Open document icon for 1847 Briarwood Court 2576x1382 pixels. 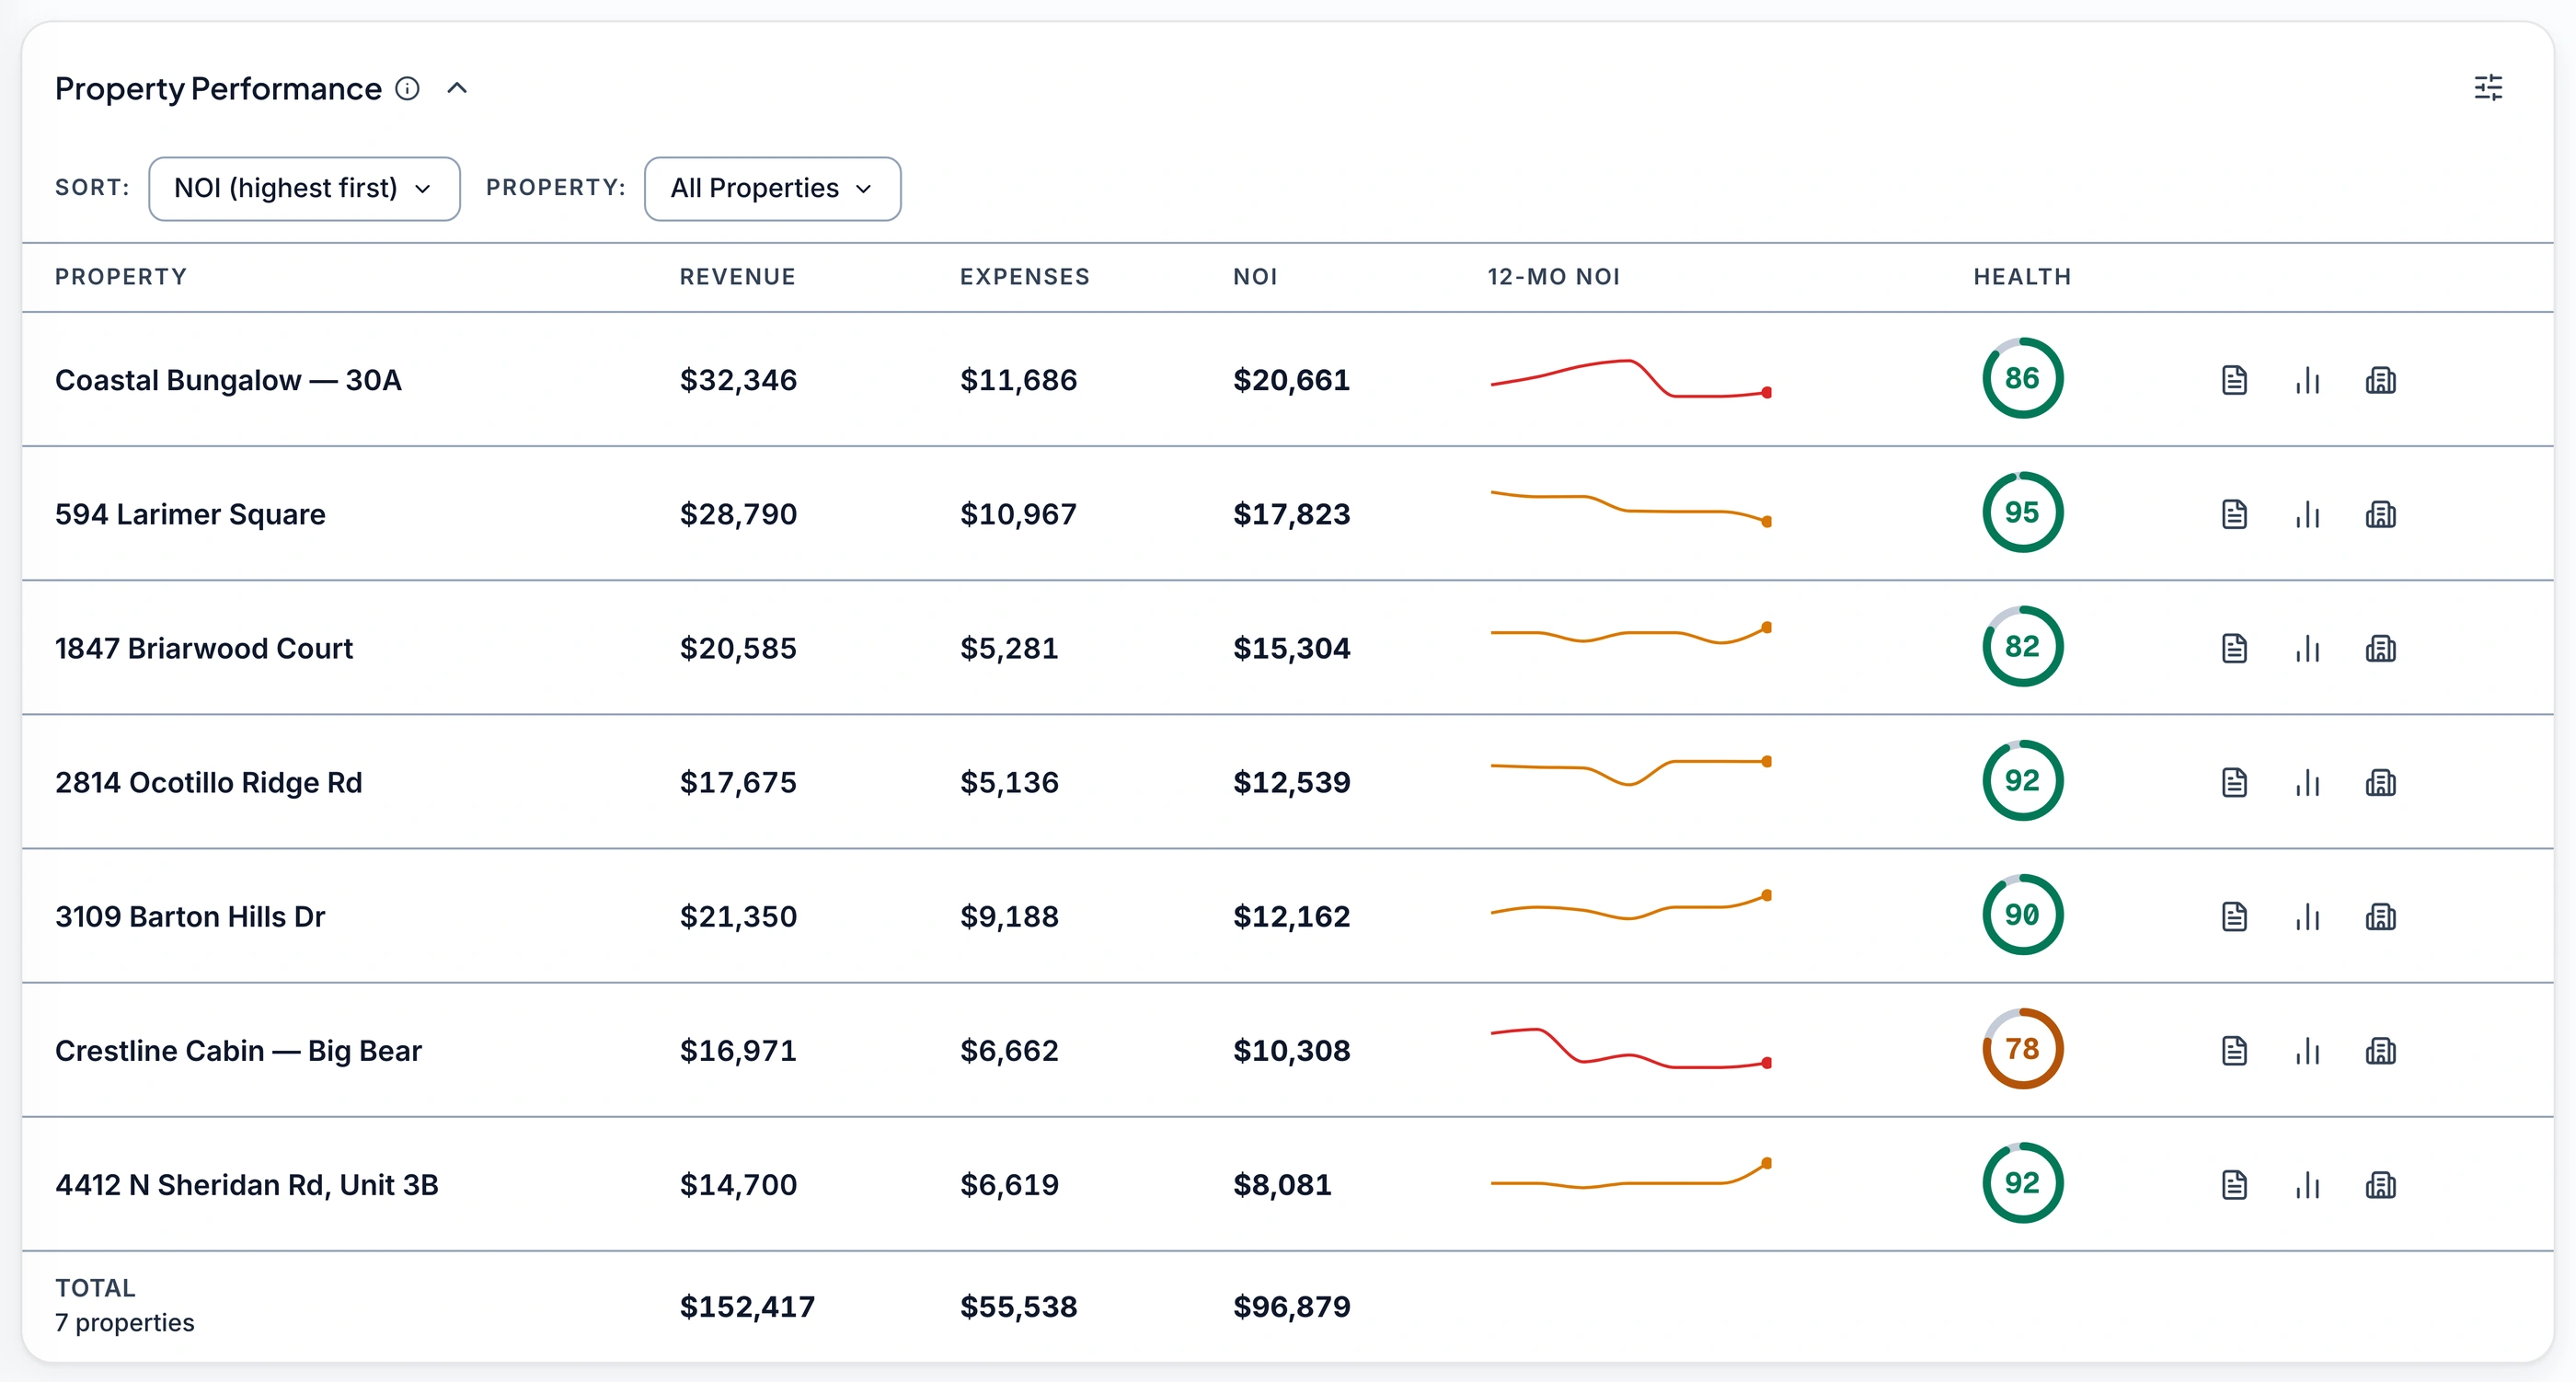(2234, 648)
